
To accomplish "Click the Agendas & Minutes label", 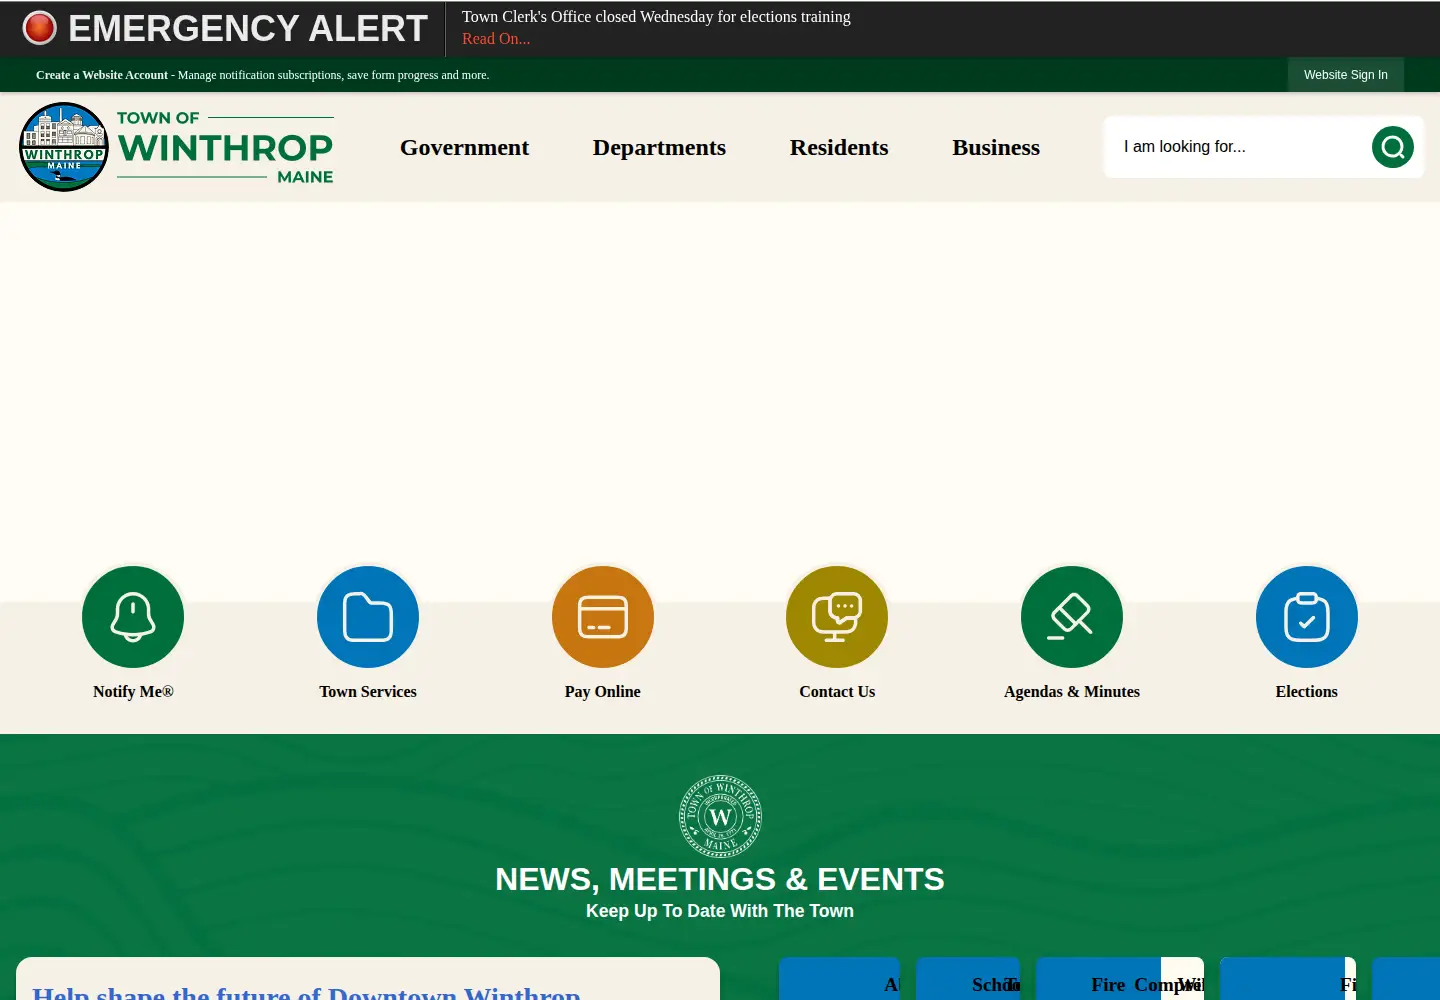I will coord(1072,692).
